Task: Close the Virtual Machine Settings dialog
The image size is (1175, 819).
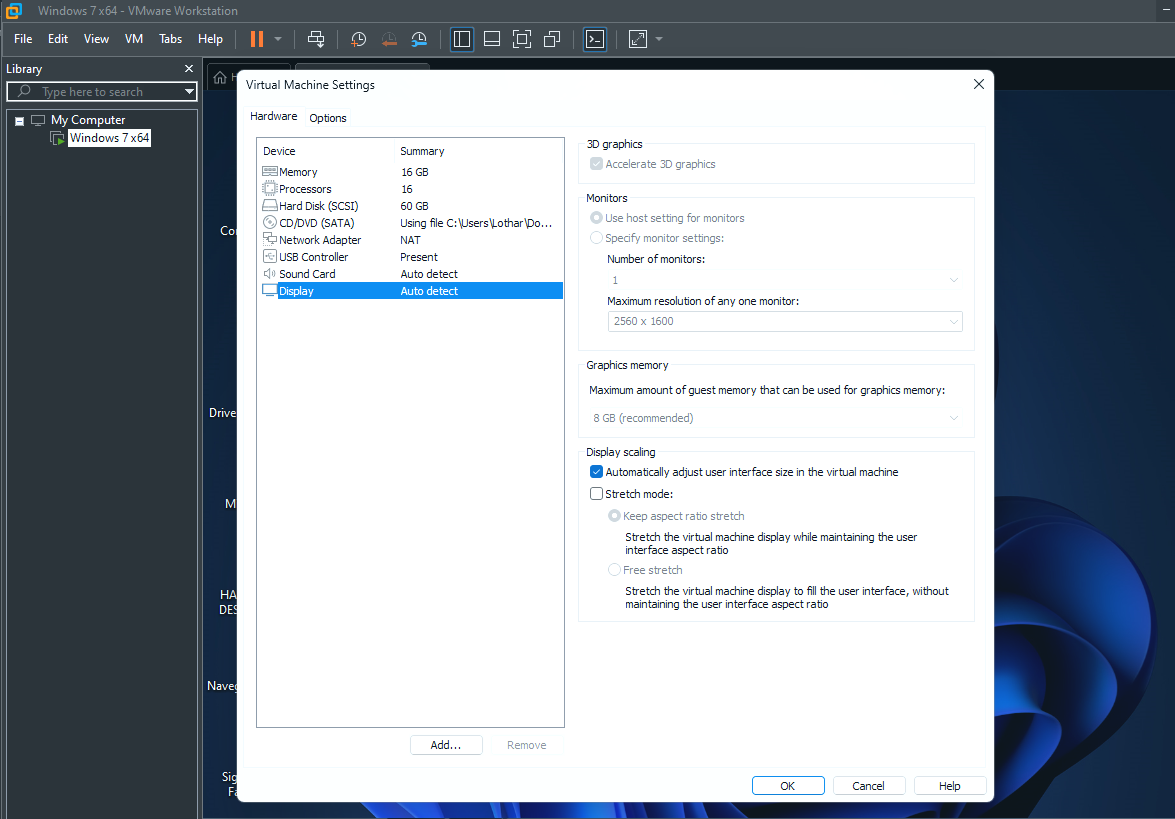Action: (x=979, y=84)
